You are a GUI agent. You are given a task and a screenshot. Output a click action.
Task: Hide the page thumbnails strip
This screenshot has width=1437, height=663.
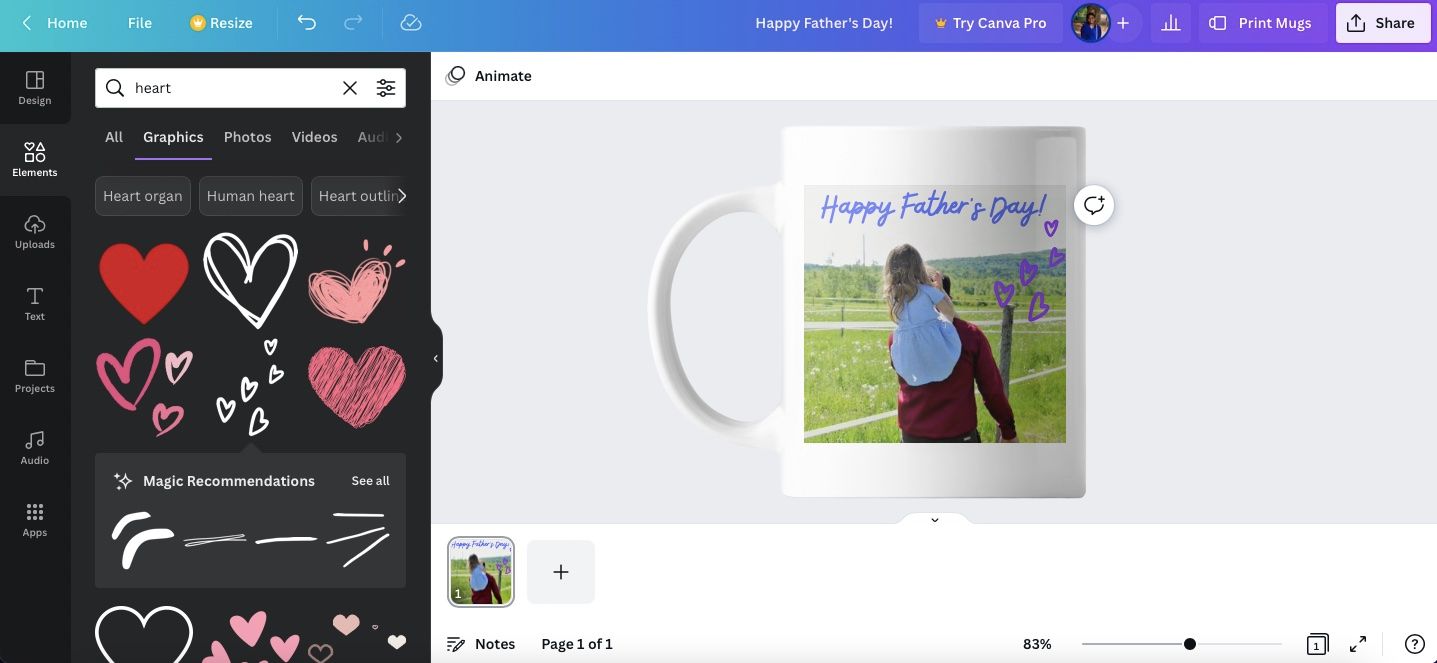(934, 520)
